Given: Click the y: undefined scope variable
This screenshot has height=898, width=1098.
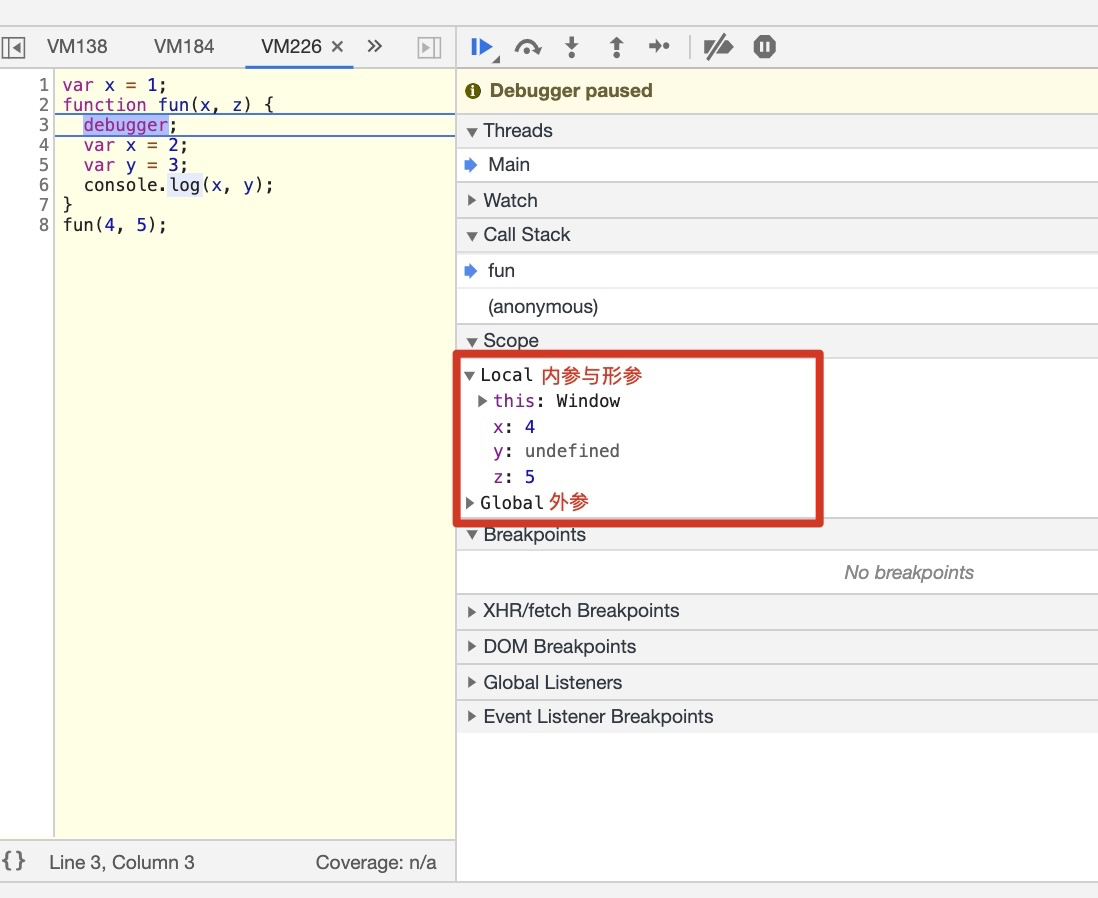Looking at the screenshot, I should click(x=556, y=451).
